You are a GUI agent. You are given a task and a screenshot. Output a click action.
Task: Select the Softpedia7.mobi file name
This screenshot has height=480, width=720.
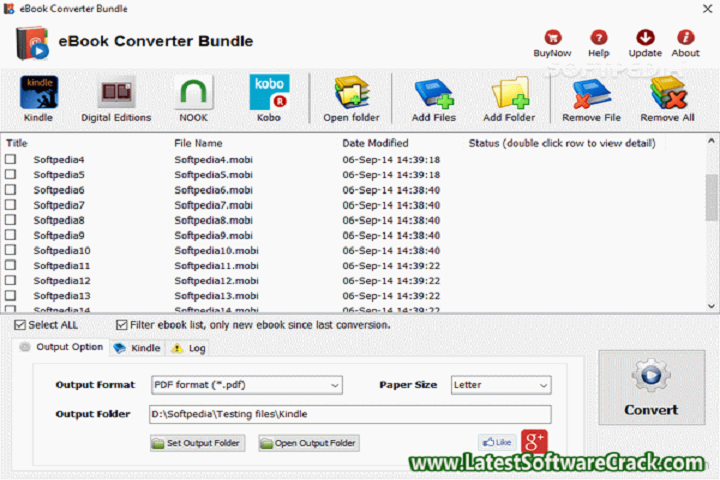tap(214, 205)
